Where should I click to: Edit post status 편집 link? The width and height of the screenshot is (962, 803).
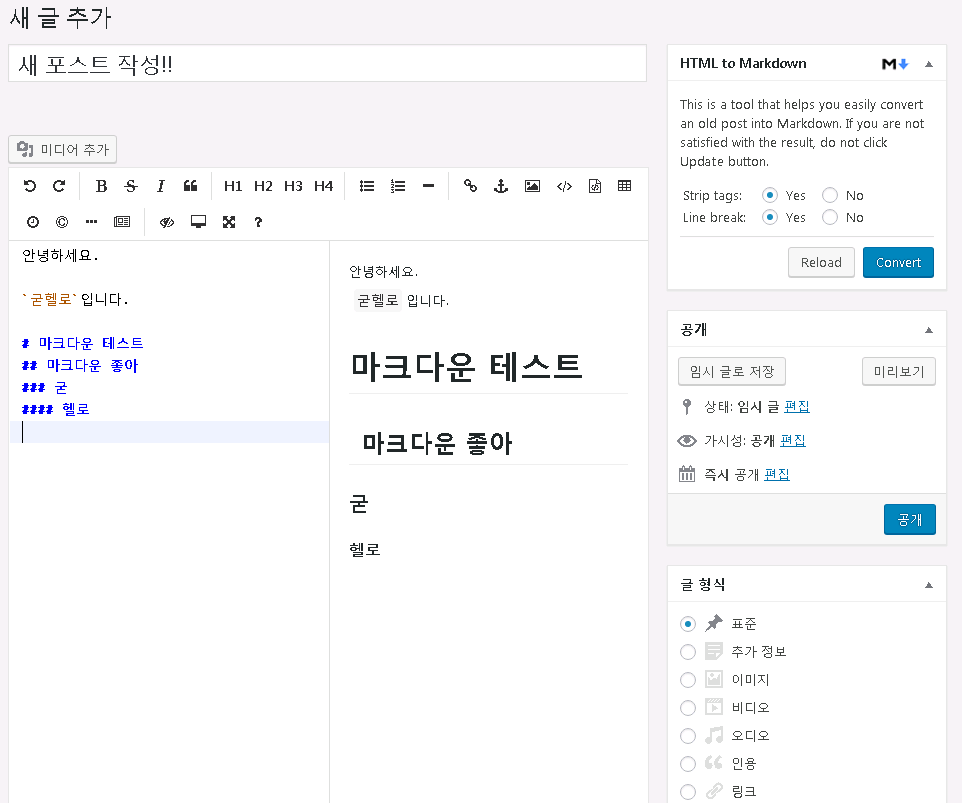[797, 406]
